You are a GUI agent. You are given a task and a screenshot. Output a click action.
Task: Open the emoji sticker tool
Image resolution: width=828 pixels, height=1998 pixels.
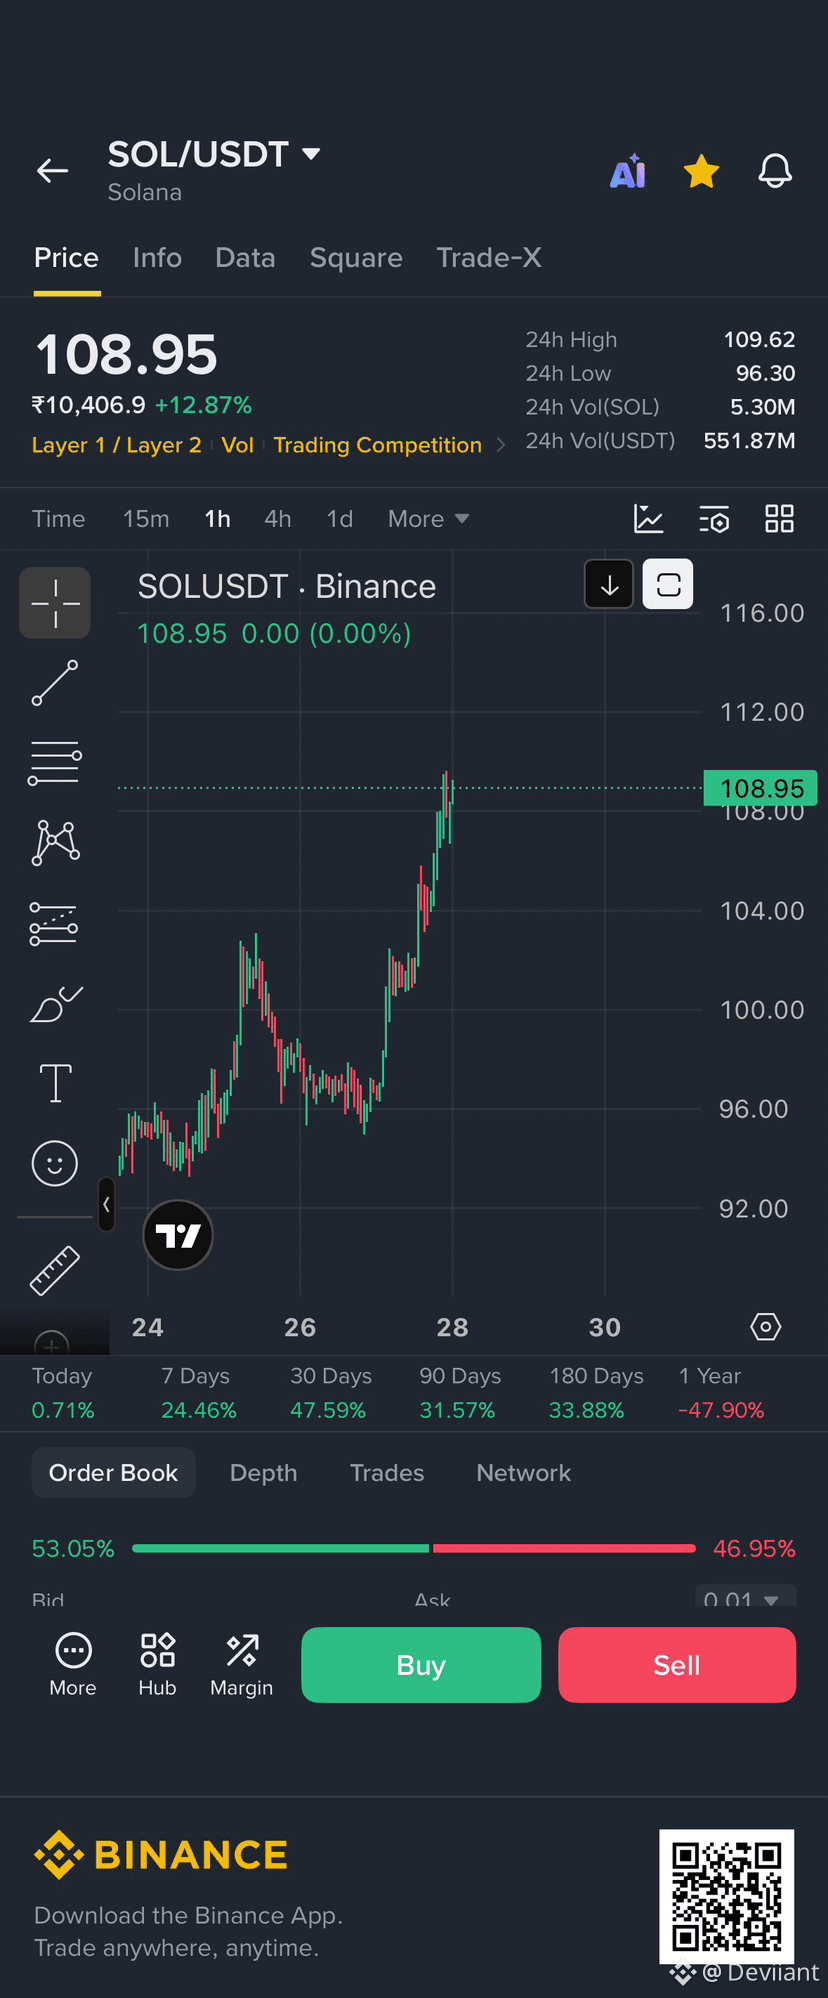point(55,1163)
